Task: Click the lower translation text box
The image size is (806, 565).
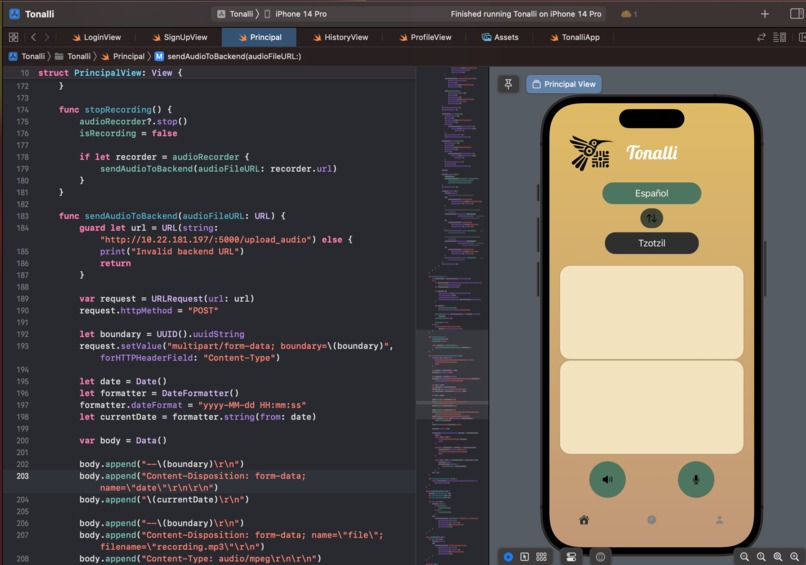Action: (651, 407)
